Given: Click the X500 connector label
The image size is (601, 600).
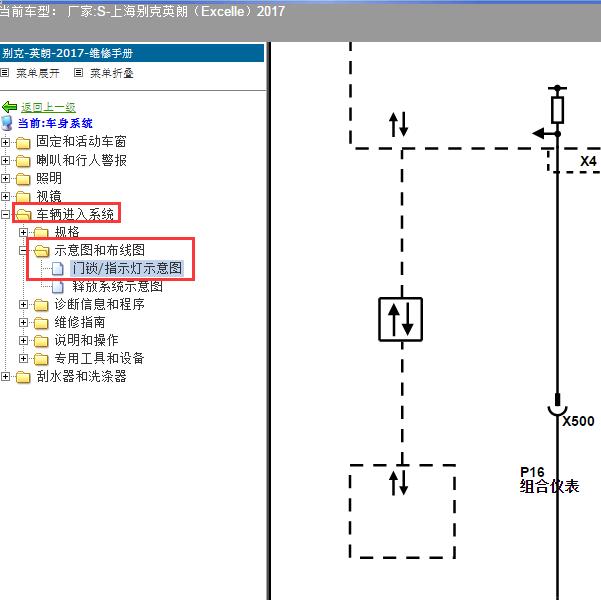Looking at the screenshot, I should tap(578, 421).
